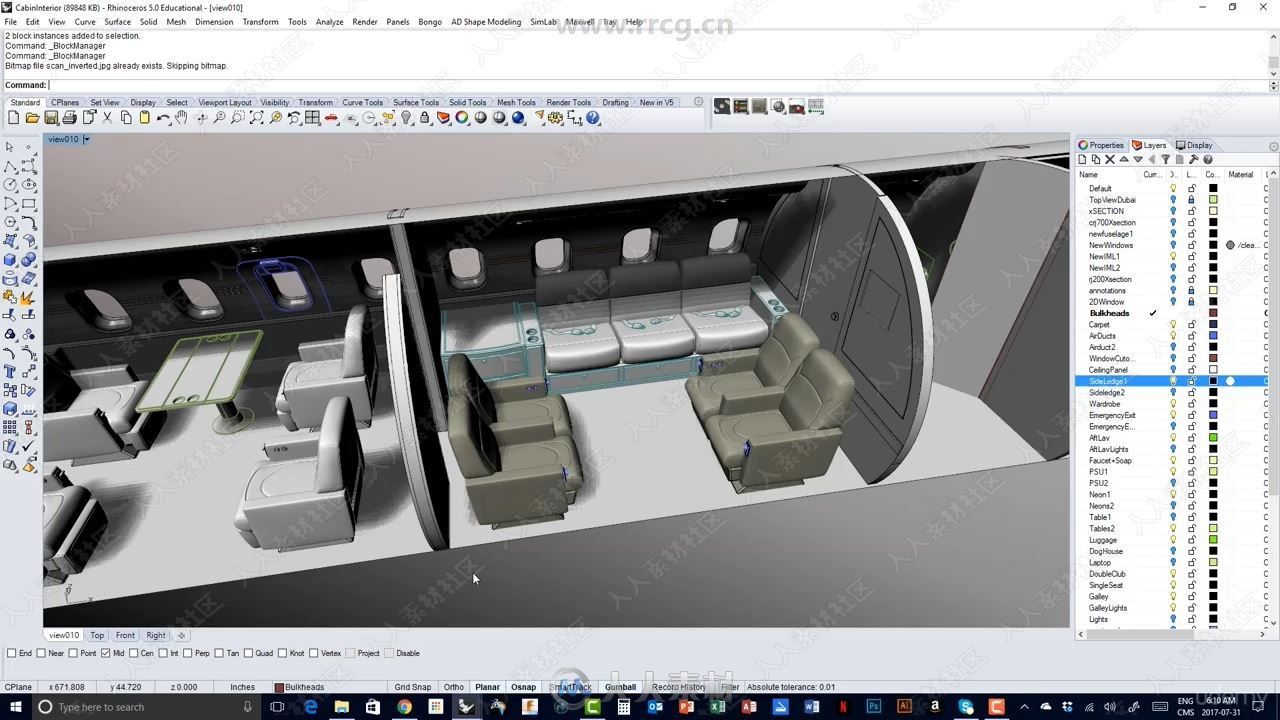Open Chrome from the Windows taskbar
This screenshot has width=1280, height=720.
[x=404, y=707]
